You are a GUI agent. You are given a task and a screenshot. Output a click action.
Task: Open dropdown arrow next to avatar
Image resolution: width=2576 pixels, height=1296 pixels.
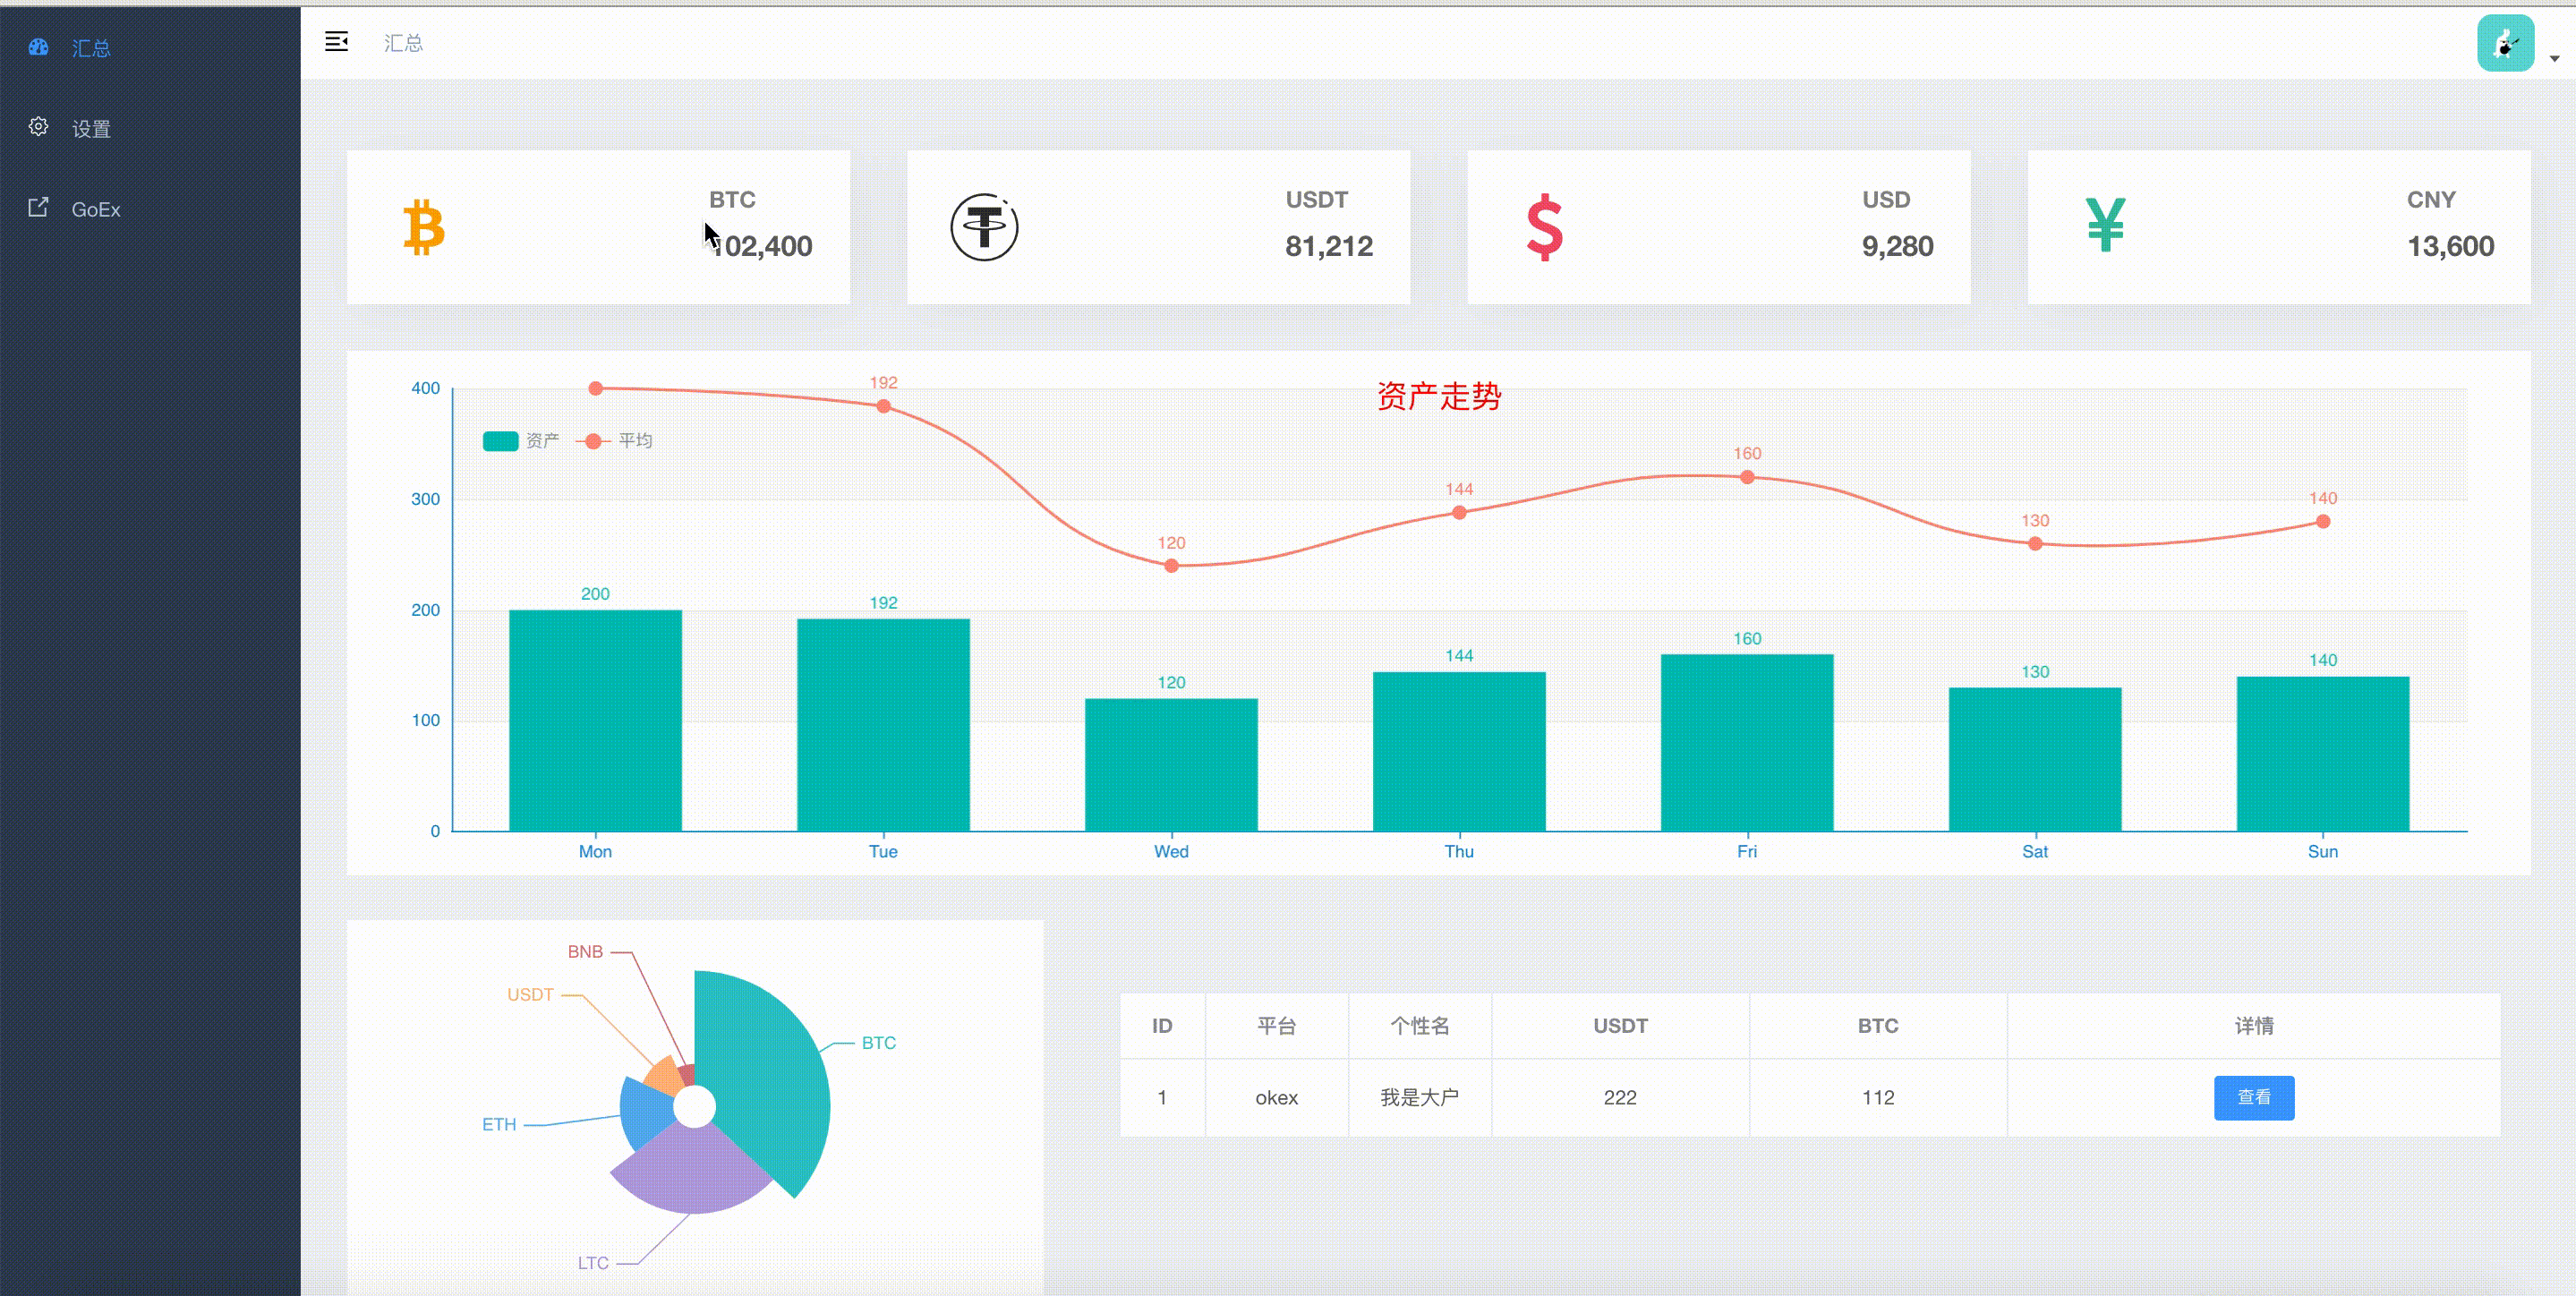pos(2554,59)
